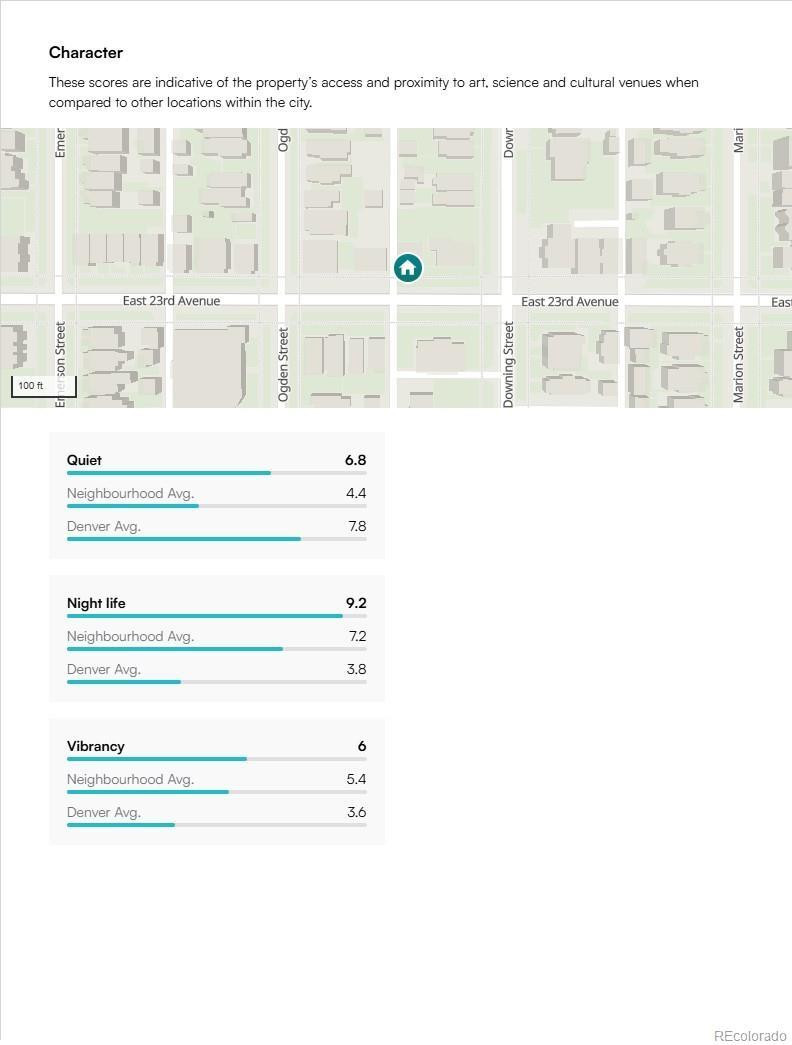The height and width of the screenshot is (1045, 792).
Task: Click the Quiet score progress bar
Action: tap(216, 473)
